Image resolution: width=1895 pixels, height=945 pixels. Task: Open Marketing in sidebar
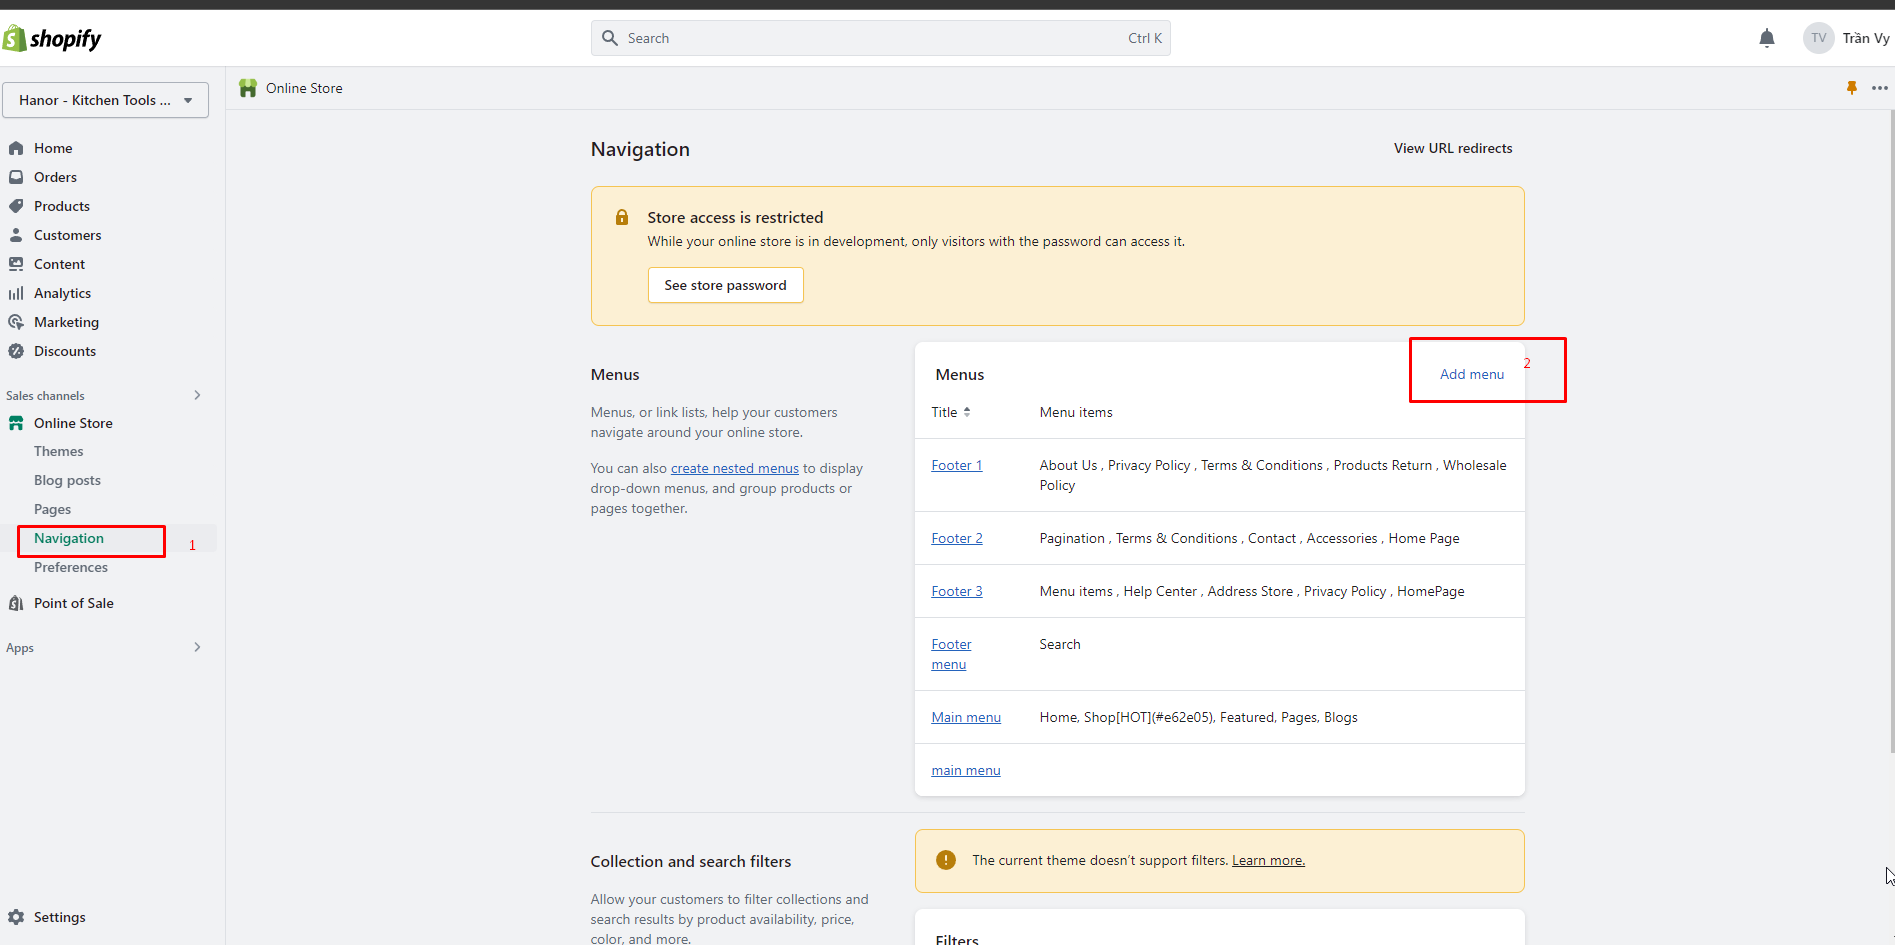click(x=66, y=322)
